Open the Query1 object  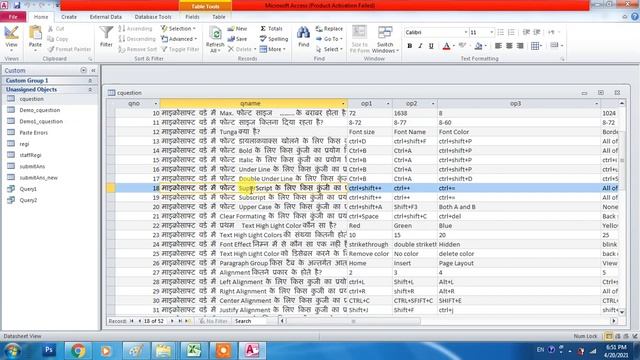point(28,189)
